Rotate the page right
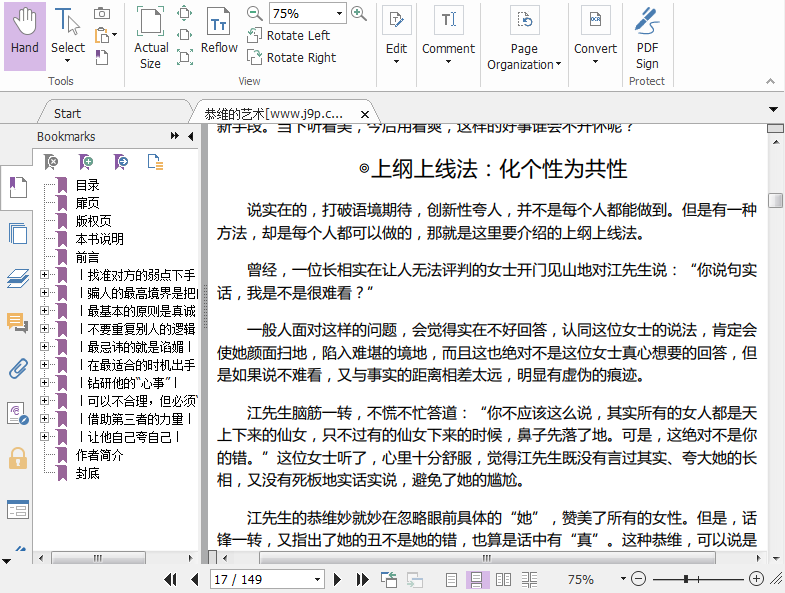This screenshot has width=785, height=593. point(292,58)
